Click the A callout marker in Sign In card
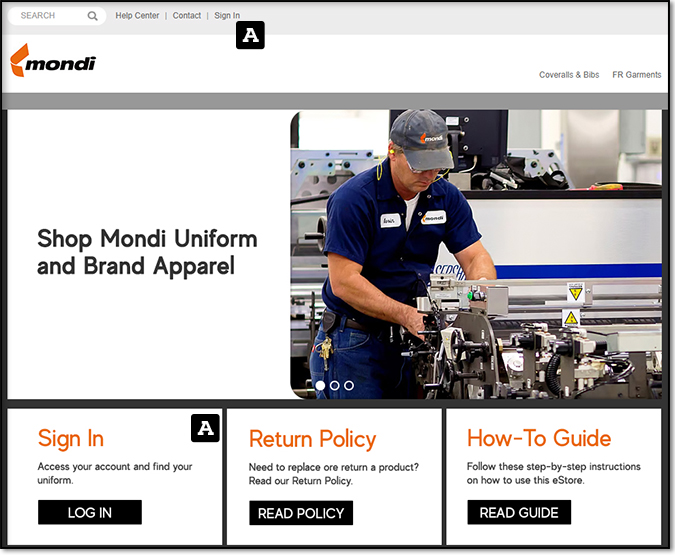 point(205,428)
